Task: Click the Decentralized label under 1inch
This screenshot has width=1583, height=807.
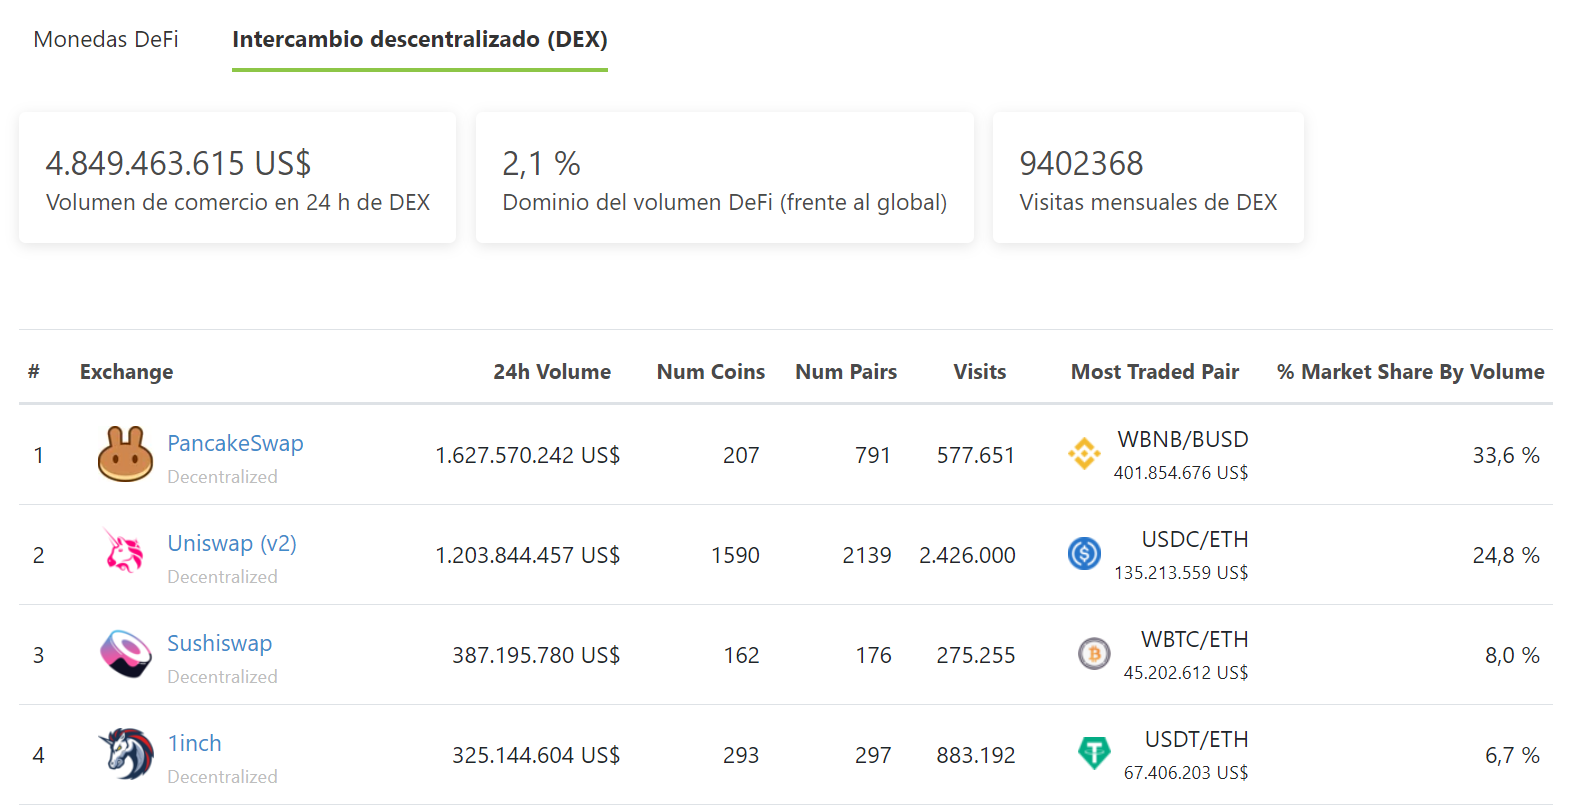Action: [x=222, y=777]
